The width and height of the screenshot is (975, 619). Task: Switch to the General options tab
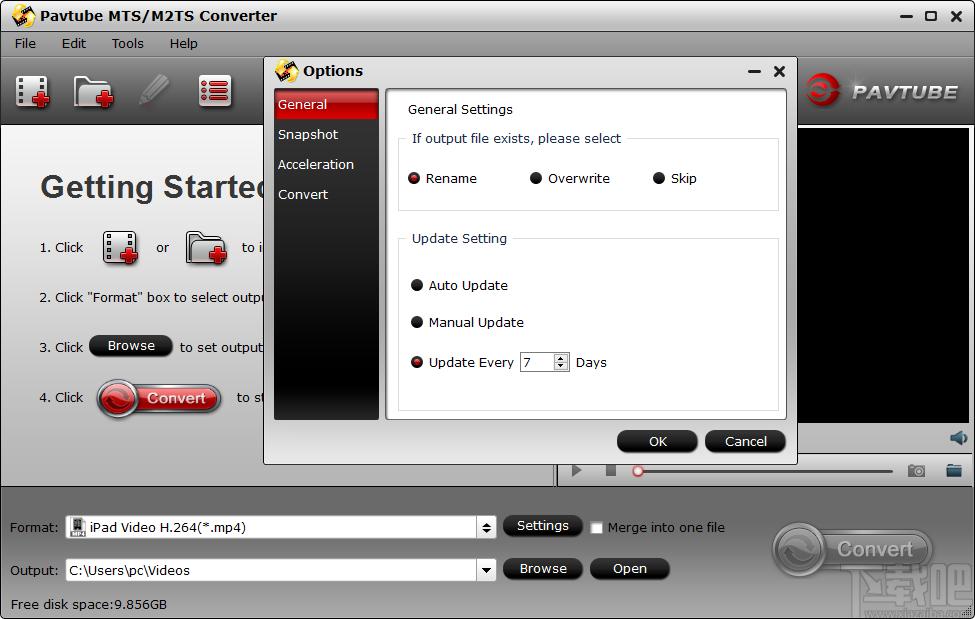[326, 105]
